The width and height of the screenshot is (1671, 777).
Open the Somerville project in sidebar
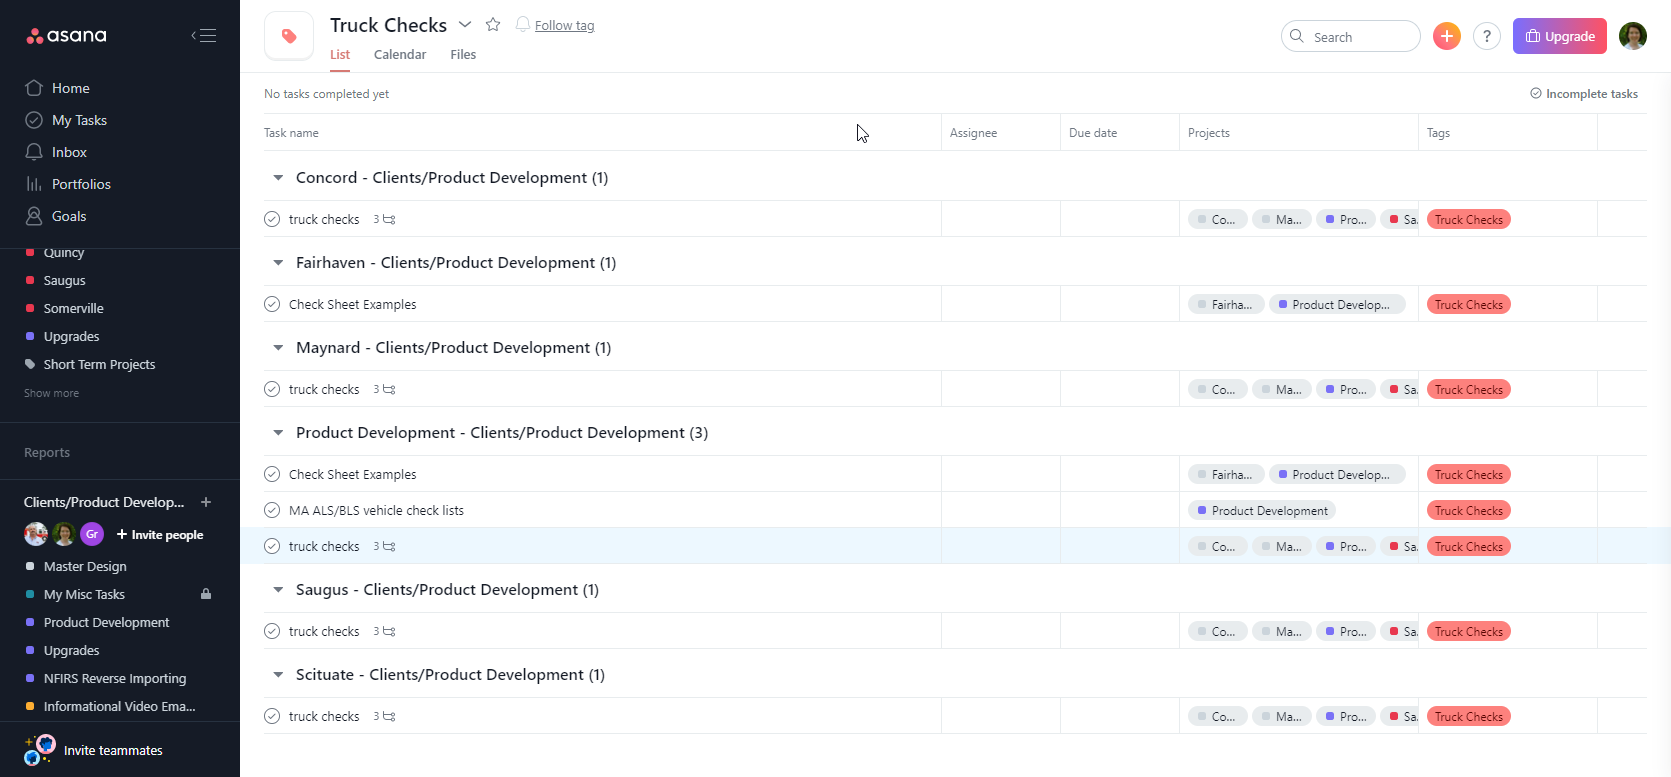(x=74, y=308)
